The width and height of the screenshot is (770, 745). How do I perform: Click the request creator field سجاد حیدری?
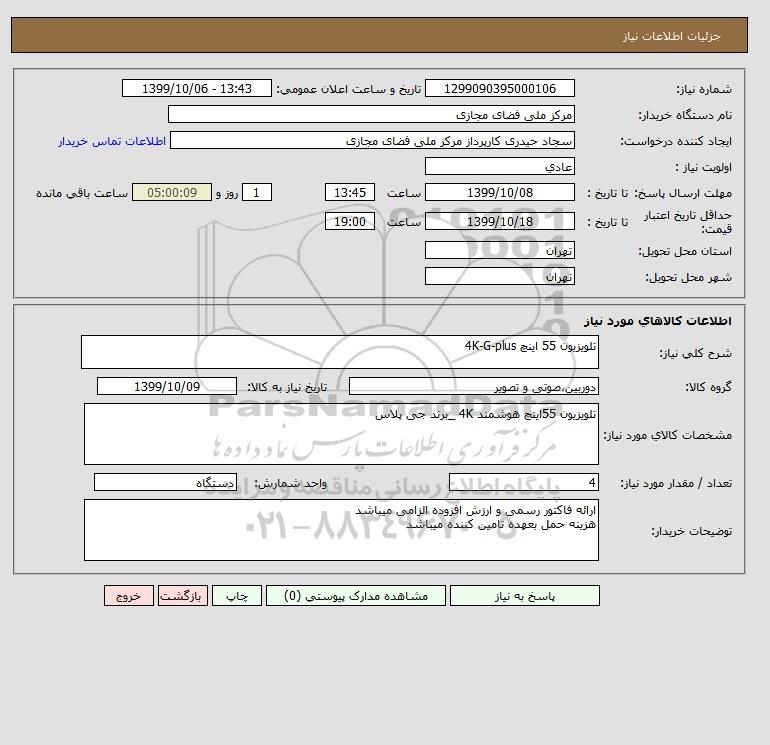[372, 140]
